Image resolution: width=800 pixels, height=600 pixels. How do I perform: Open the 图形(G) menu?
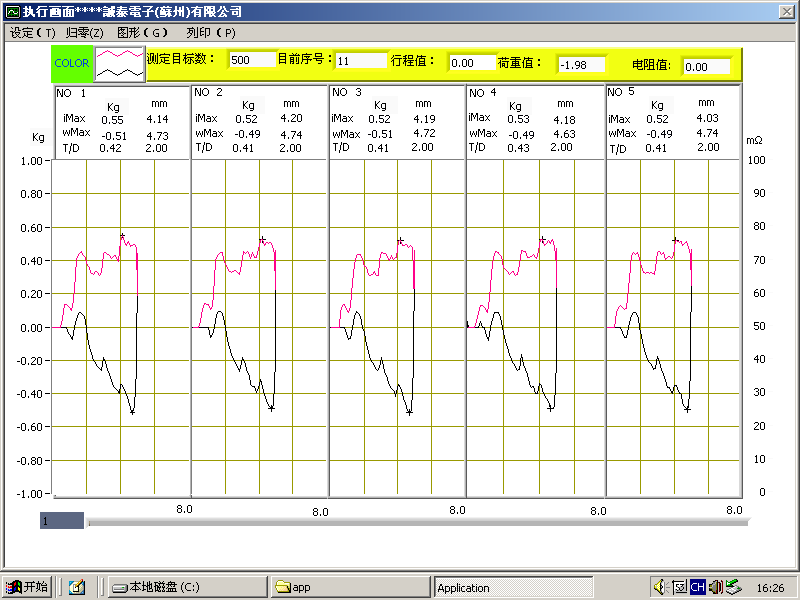point(141,32)
